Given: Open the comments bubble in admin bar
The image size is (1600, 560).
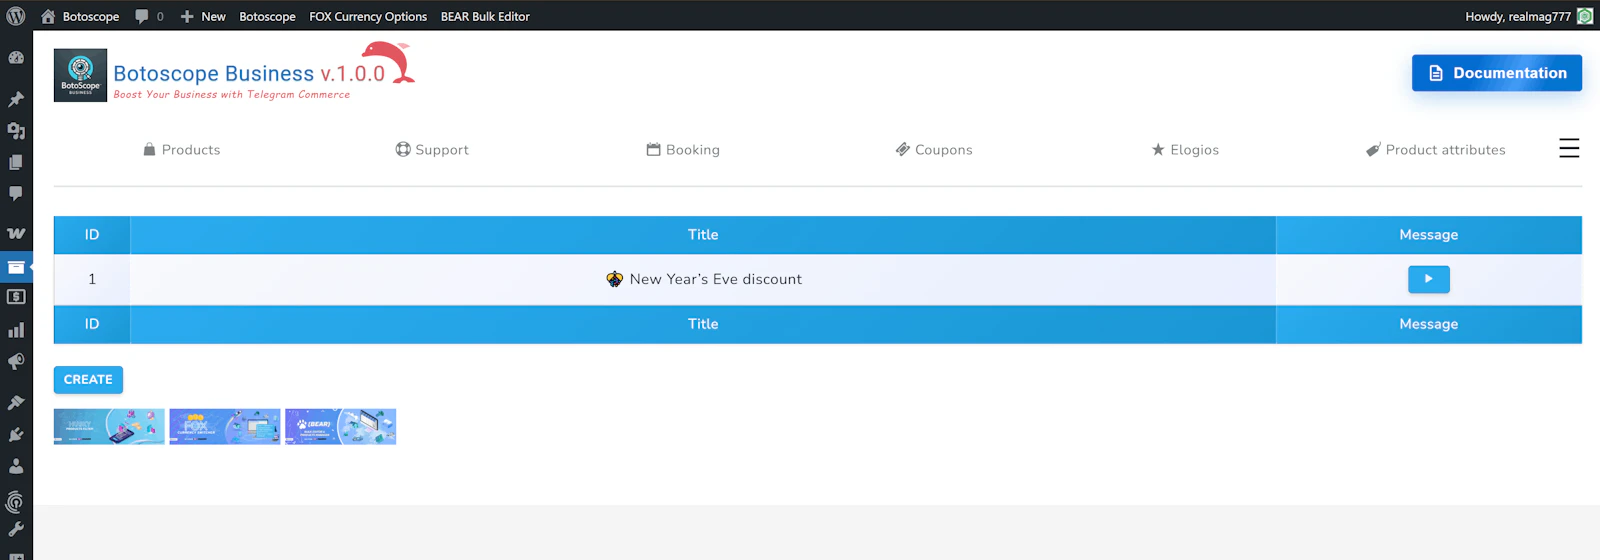Looking at the screenshot, I should point(149,16).
